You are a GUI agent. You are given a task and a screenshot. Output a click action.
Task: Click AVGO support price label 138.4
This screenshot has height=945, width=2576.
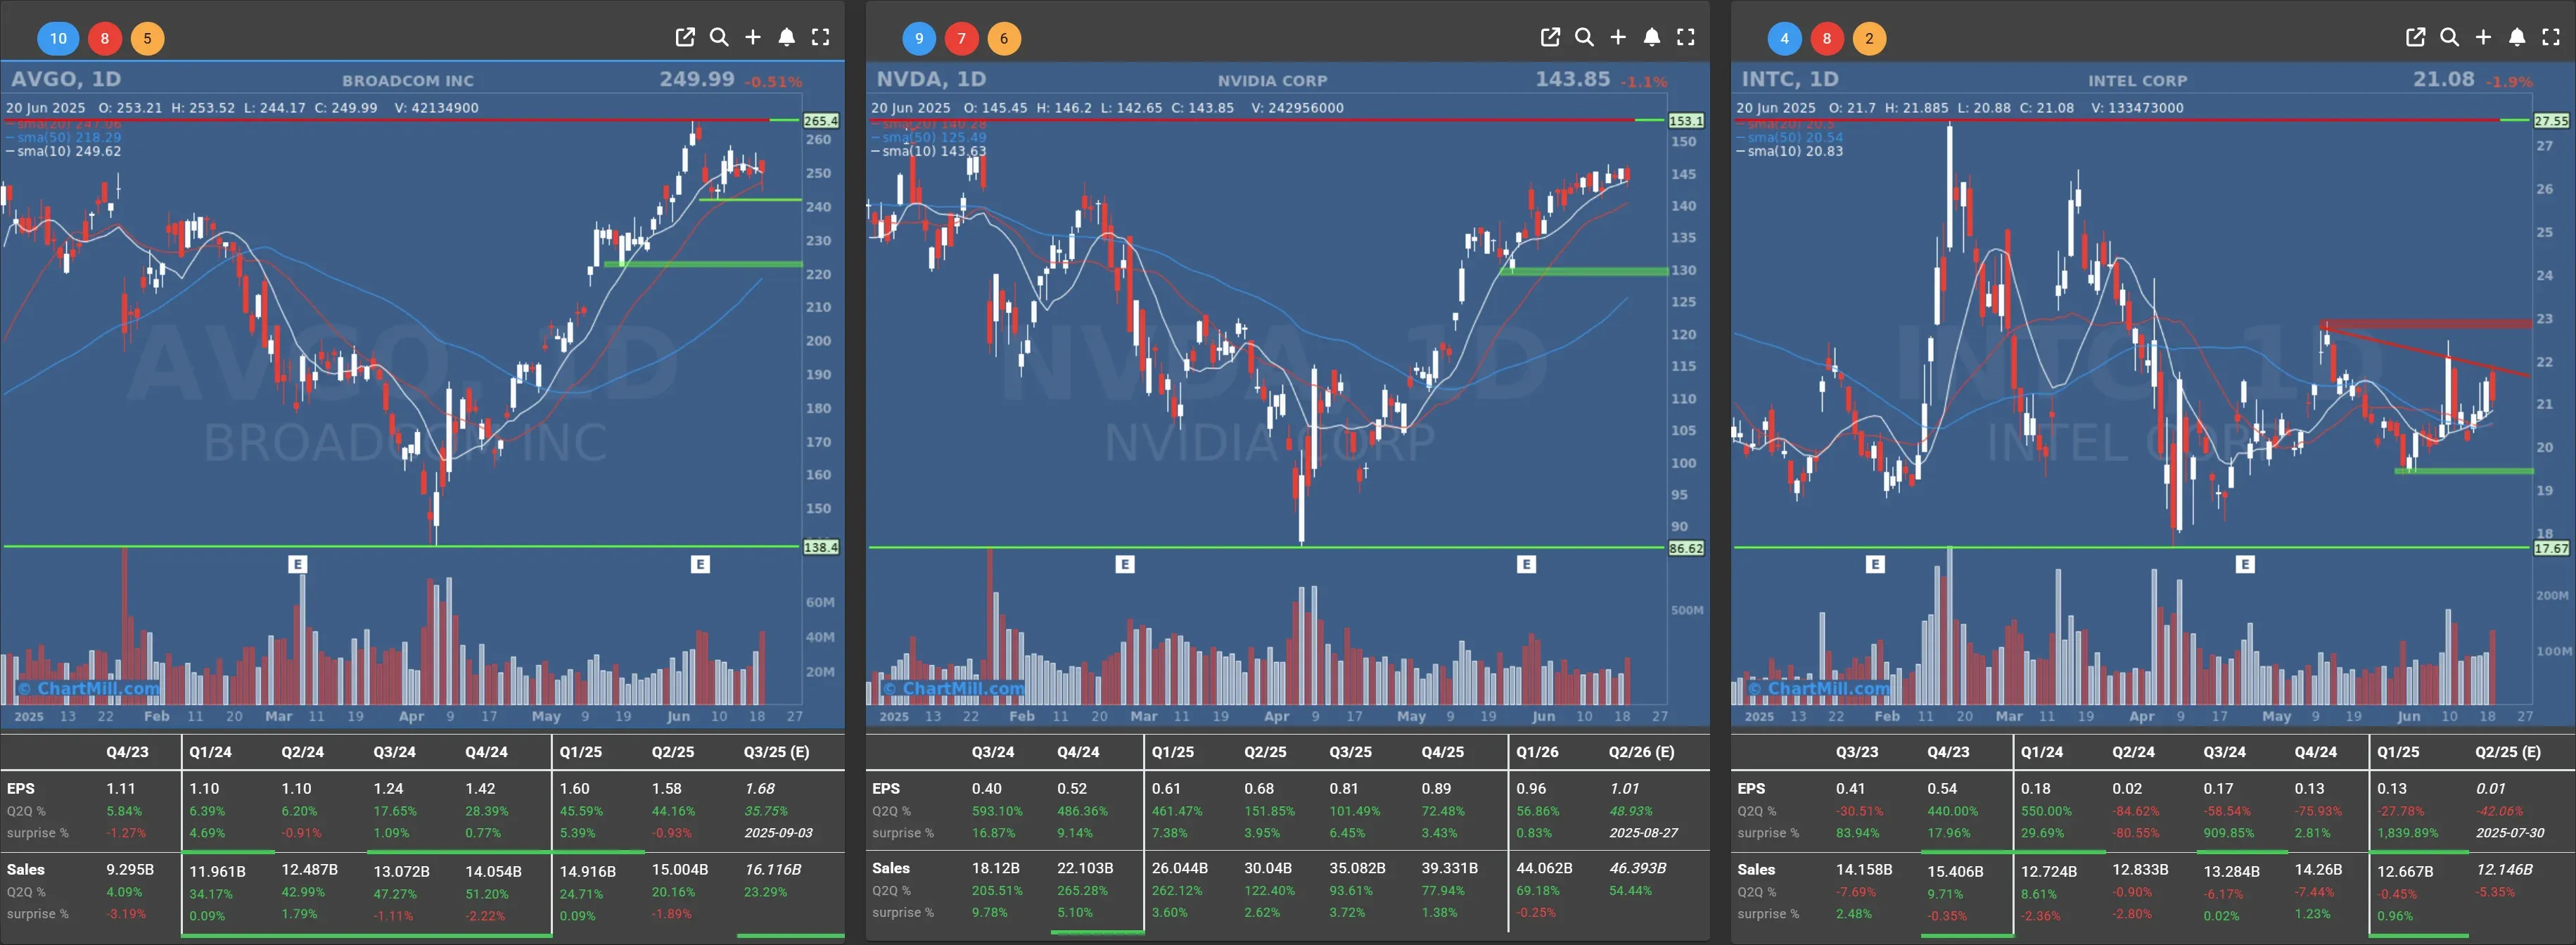pos(821,547)
